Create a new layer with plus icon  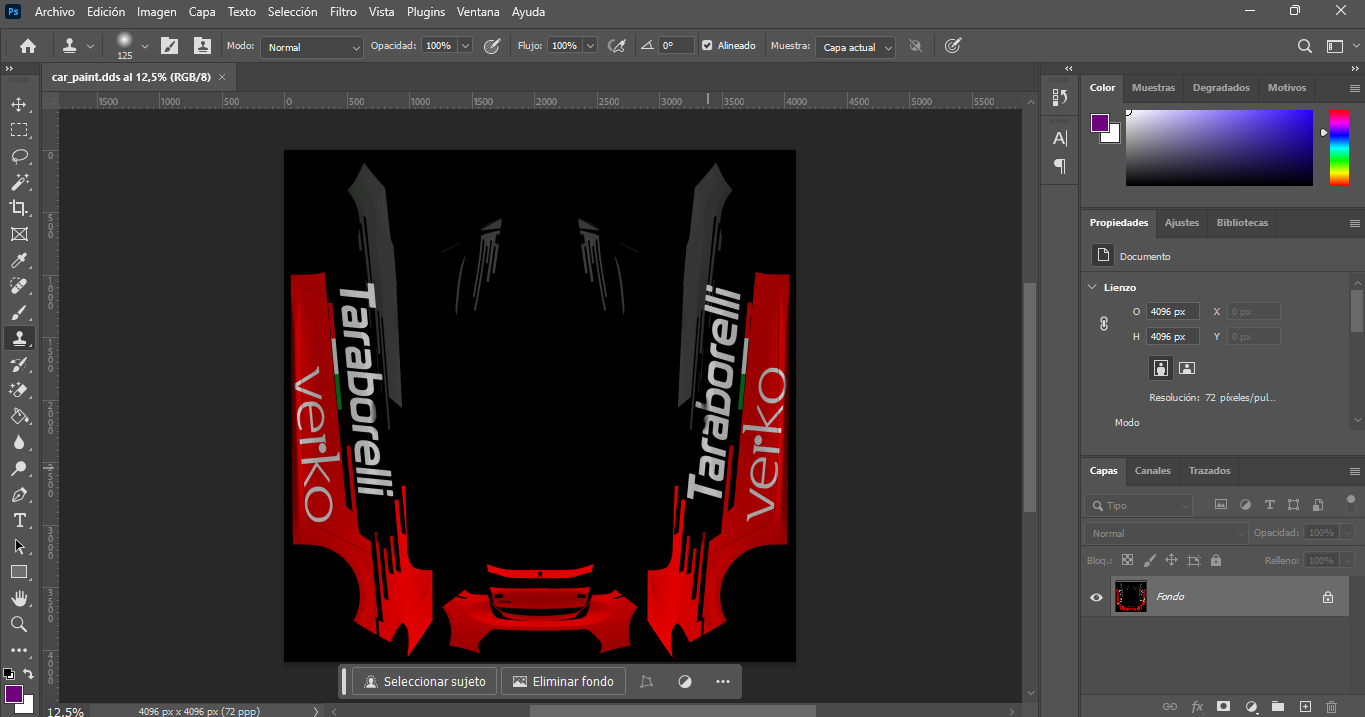[1304, 706]
